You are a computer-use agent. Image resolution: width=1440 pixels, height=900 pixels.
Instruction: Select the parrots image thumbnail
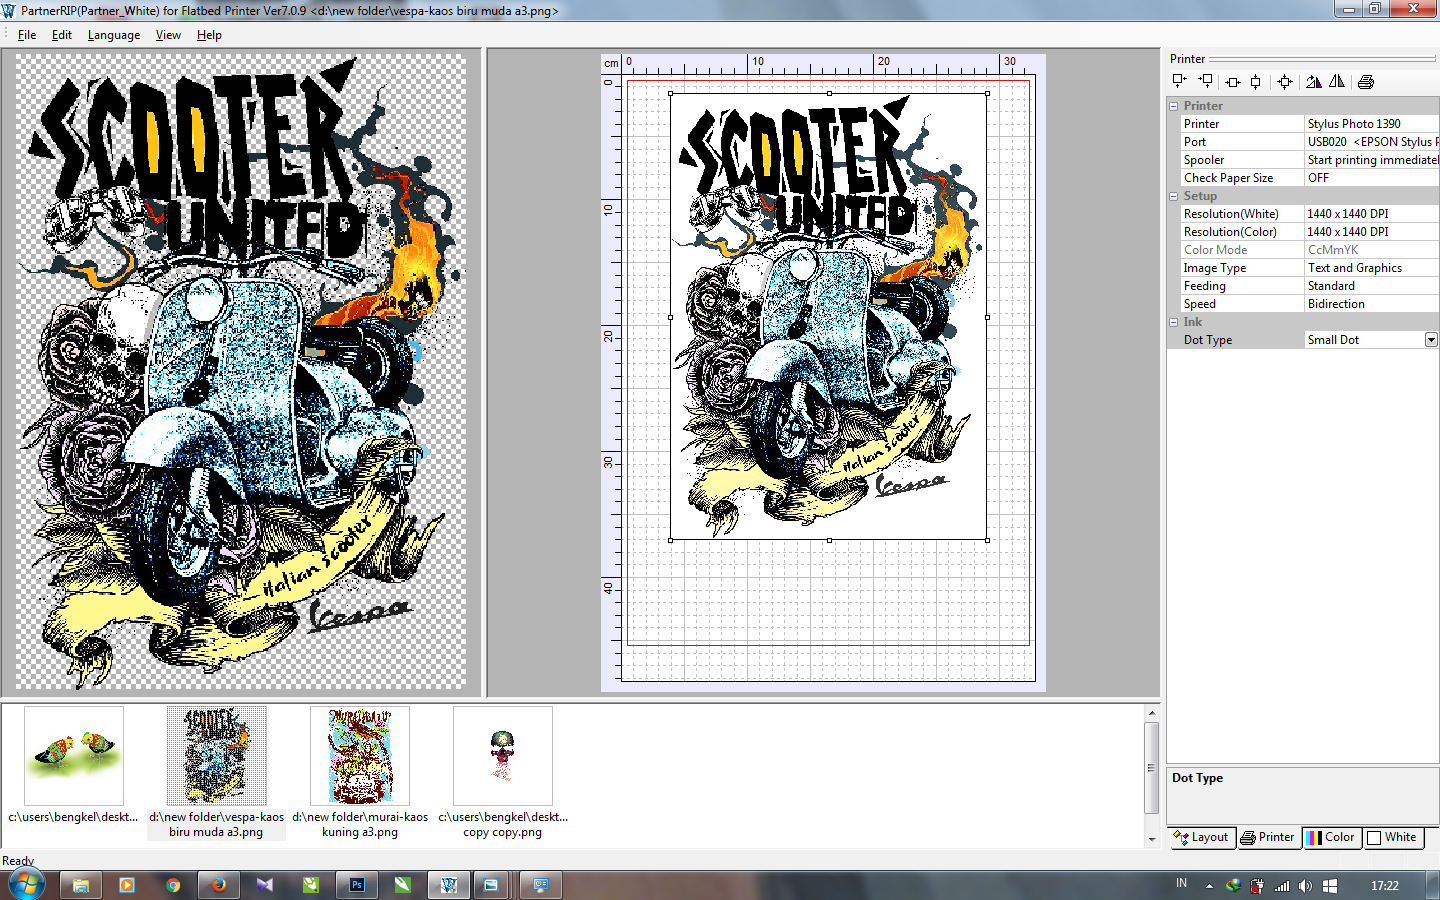74,756
